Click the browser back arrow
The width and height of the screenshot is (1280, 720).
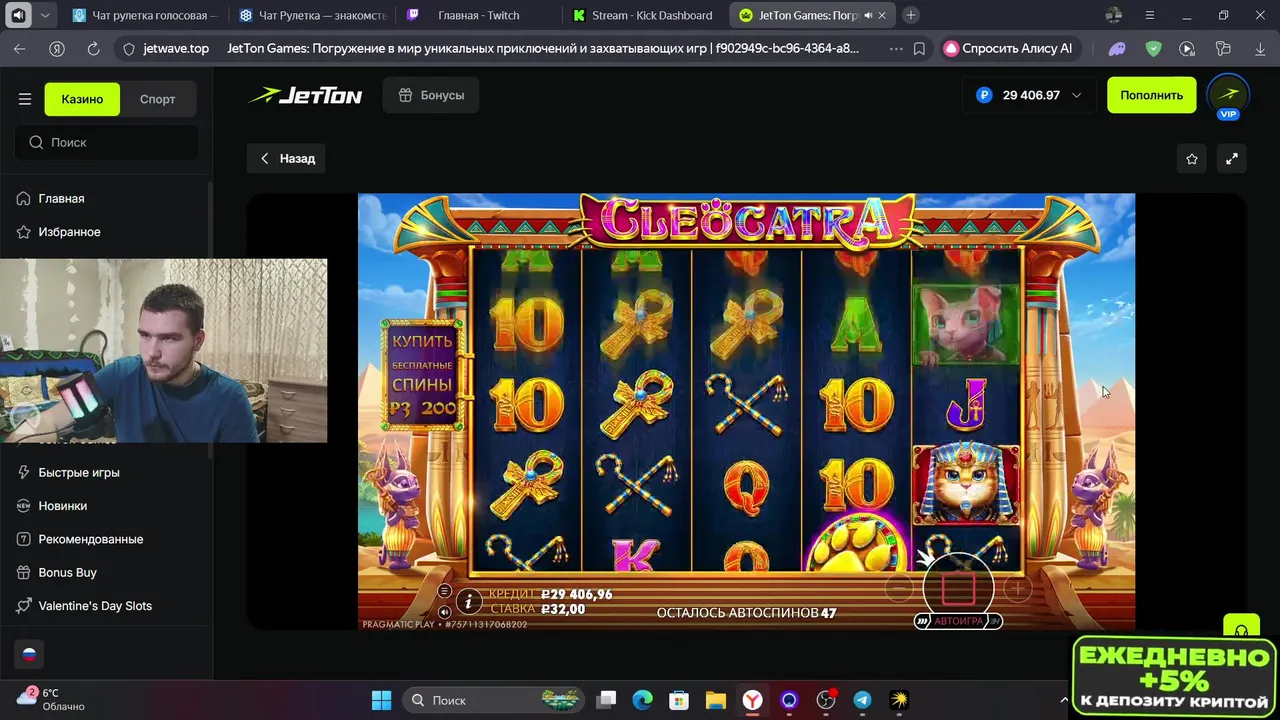click(x=20, y=48)
